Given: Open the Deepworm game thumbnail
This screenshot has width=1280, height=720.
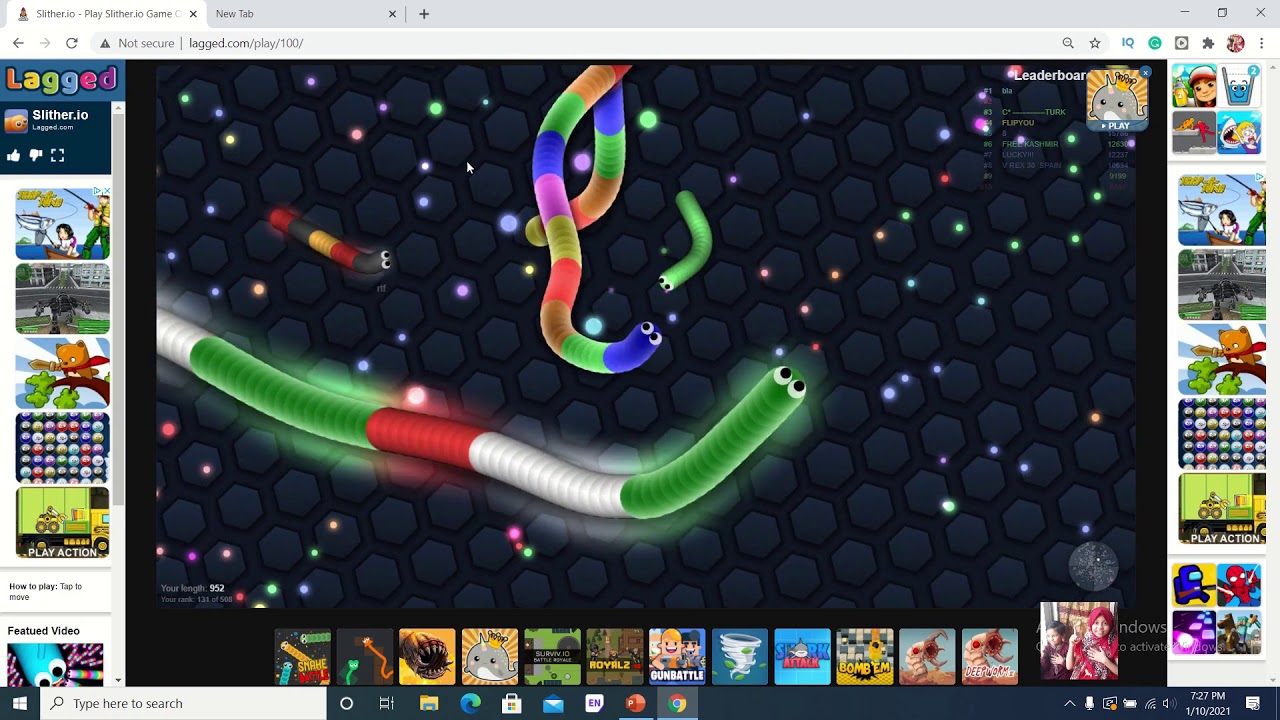Looking at the screenshot, I should coord(990,657).
